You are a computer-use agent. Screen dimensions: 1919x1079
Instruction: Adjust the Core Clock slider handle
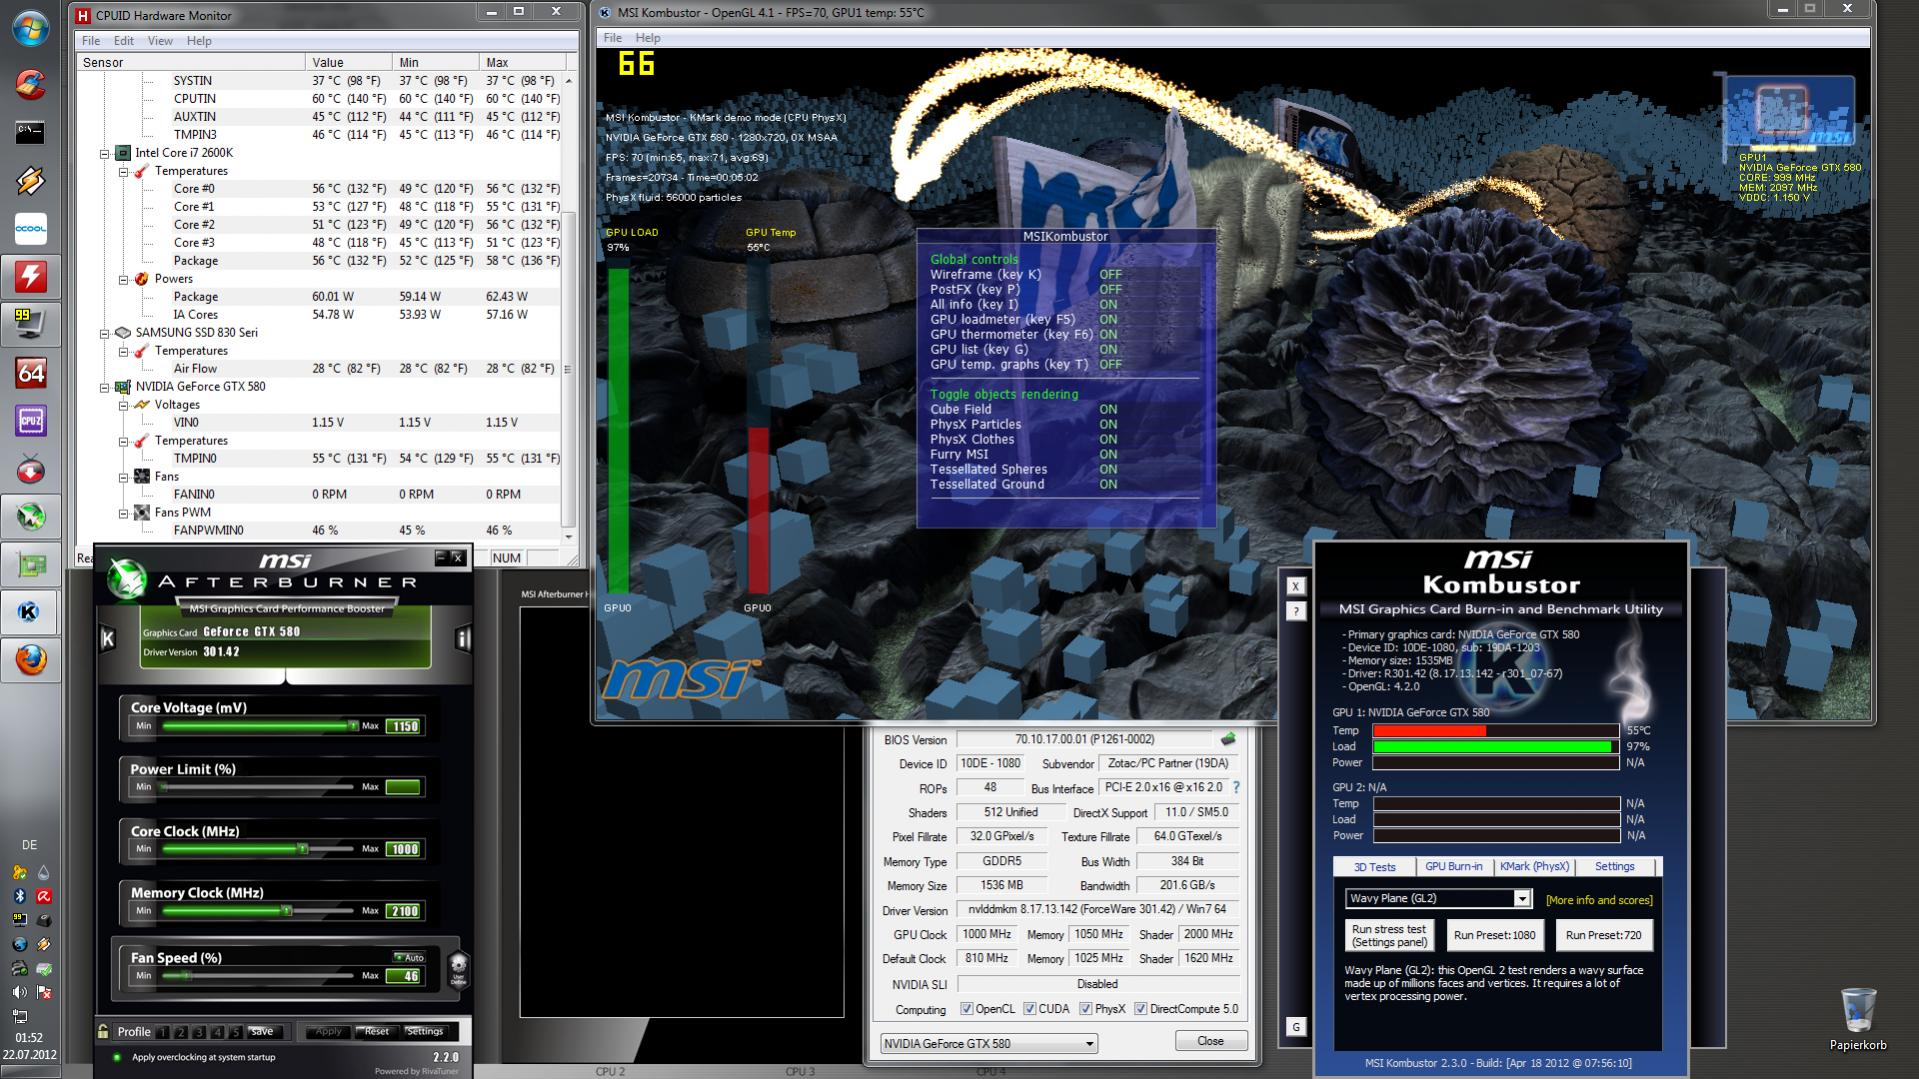tap(302, 849)
